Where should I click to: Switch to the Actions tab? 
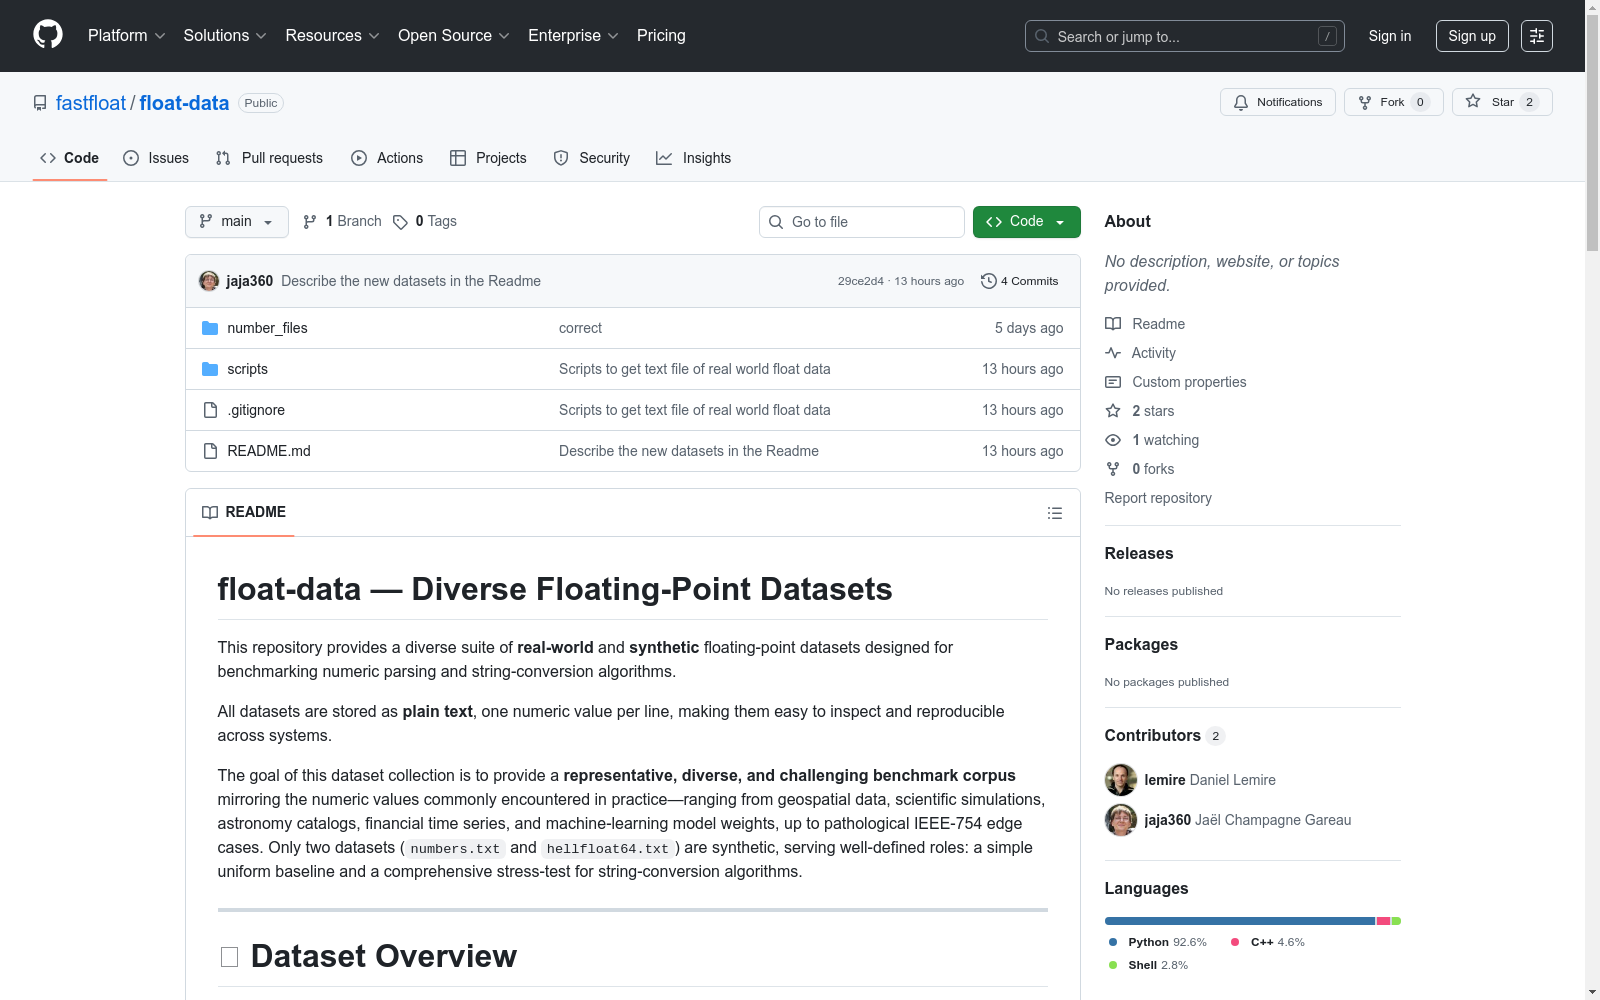387,158
